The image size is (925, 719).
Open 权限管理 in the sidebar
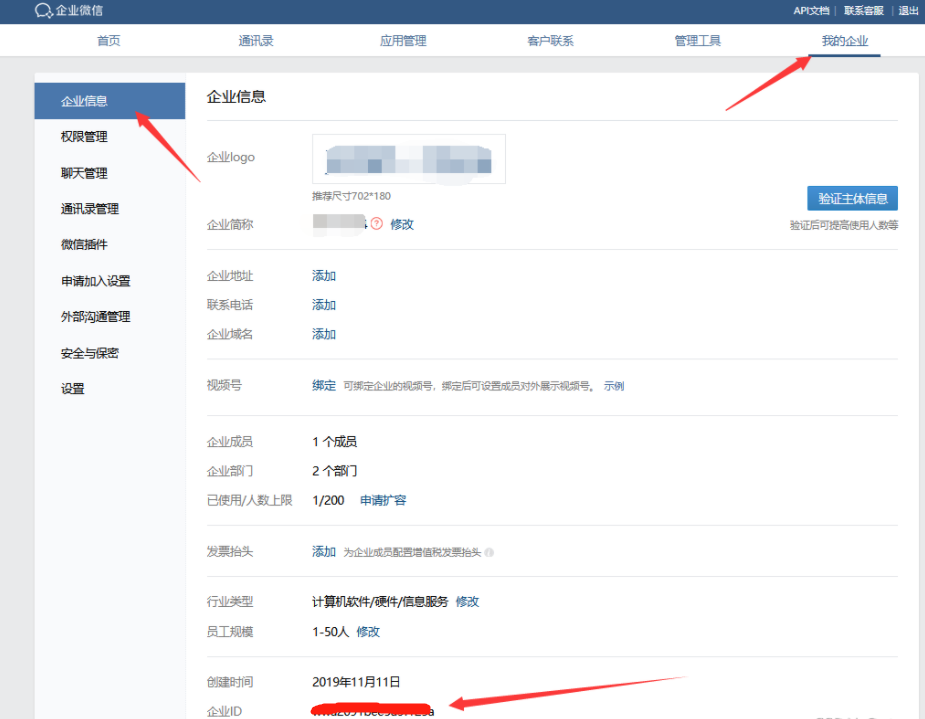click(84, 137)
